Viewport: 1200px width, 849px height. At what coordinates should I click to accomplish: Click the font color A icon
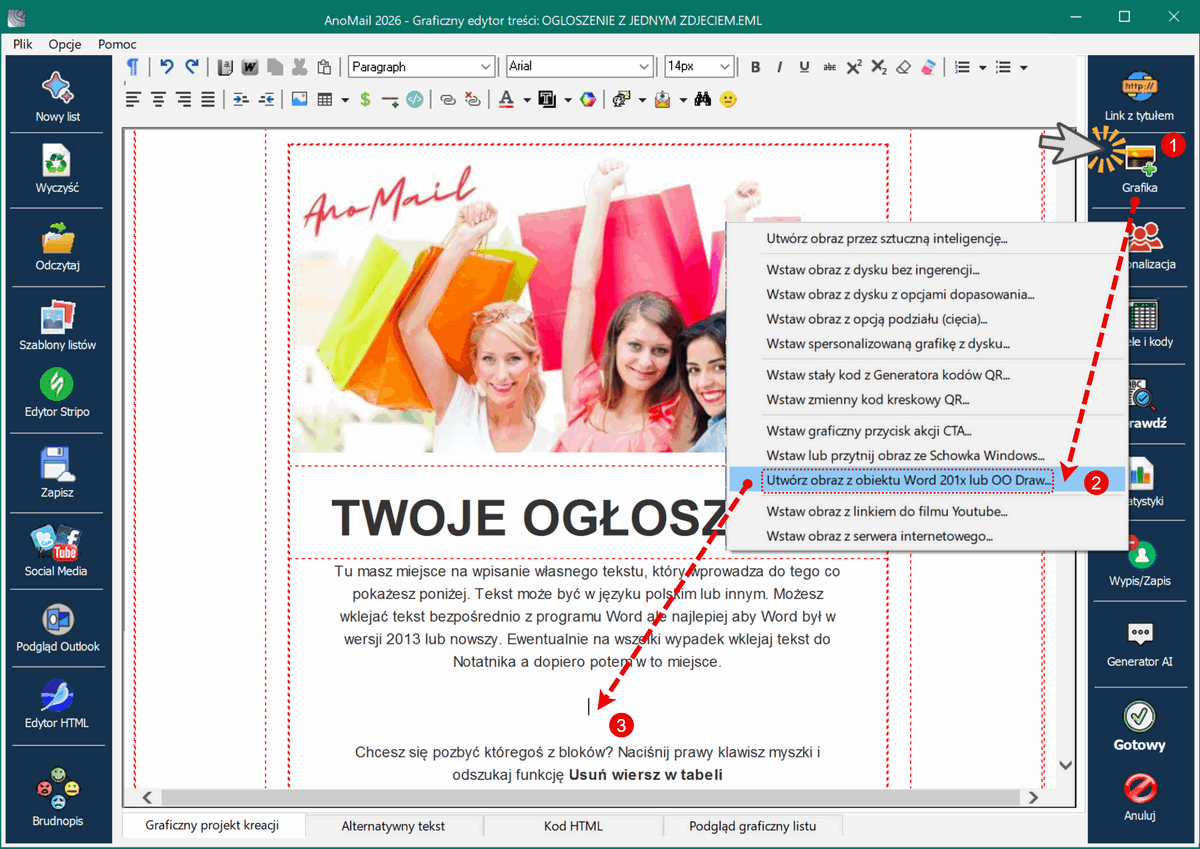(505, 99)
